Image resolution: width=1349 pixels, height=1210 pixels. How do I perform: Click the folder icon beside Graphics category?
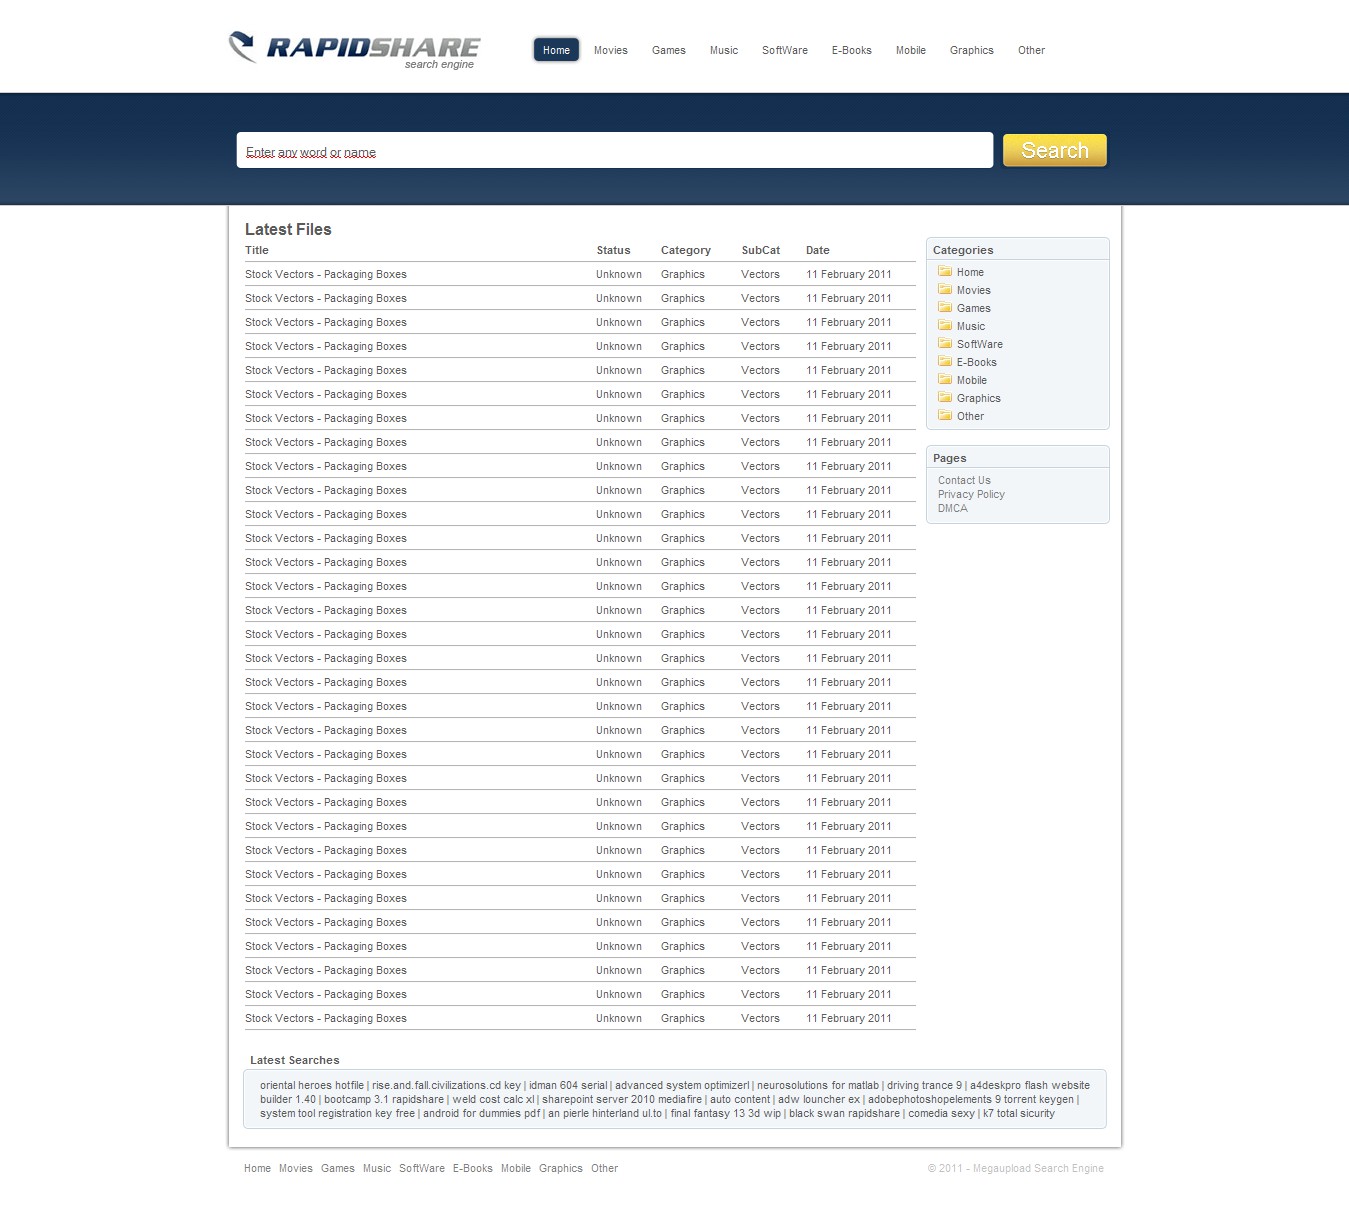click(x=945, y=397)
